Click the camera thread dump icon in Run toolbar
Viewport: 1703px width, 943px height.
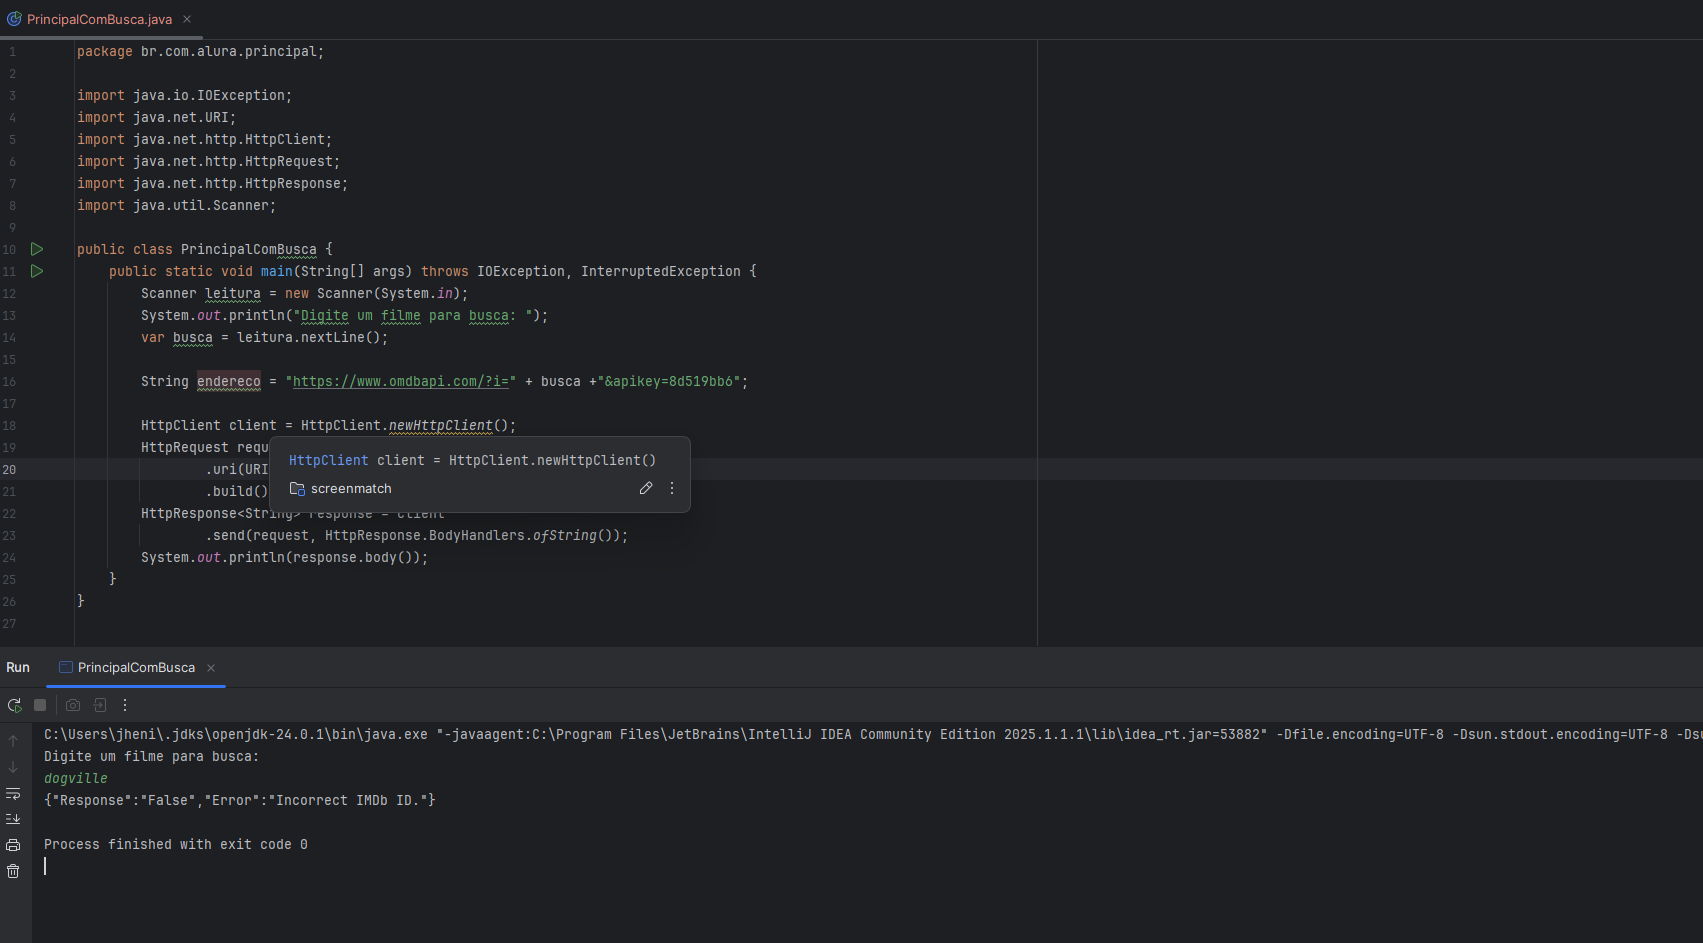pyautogui.click(x=73, y=705)
